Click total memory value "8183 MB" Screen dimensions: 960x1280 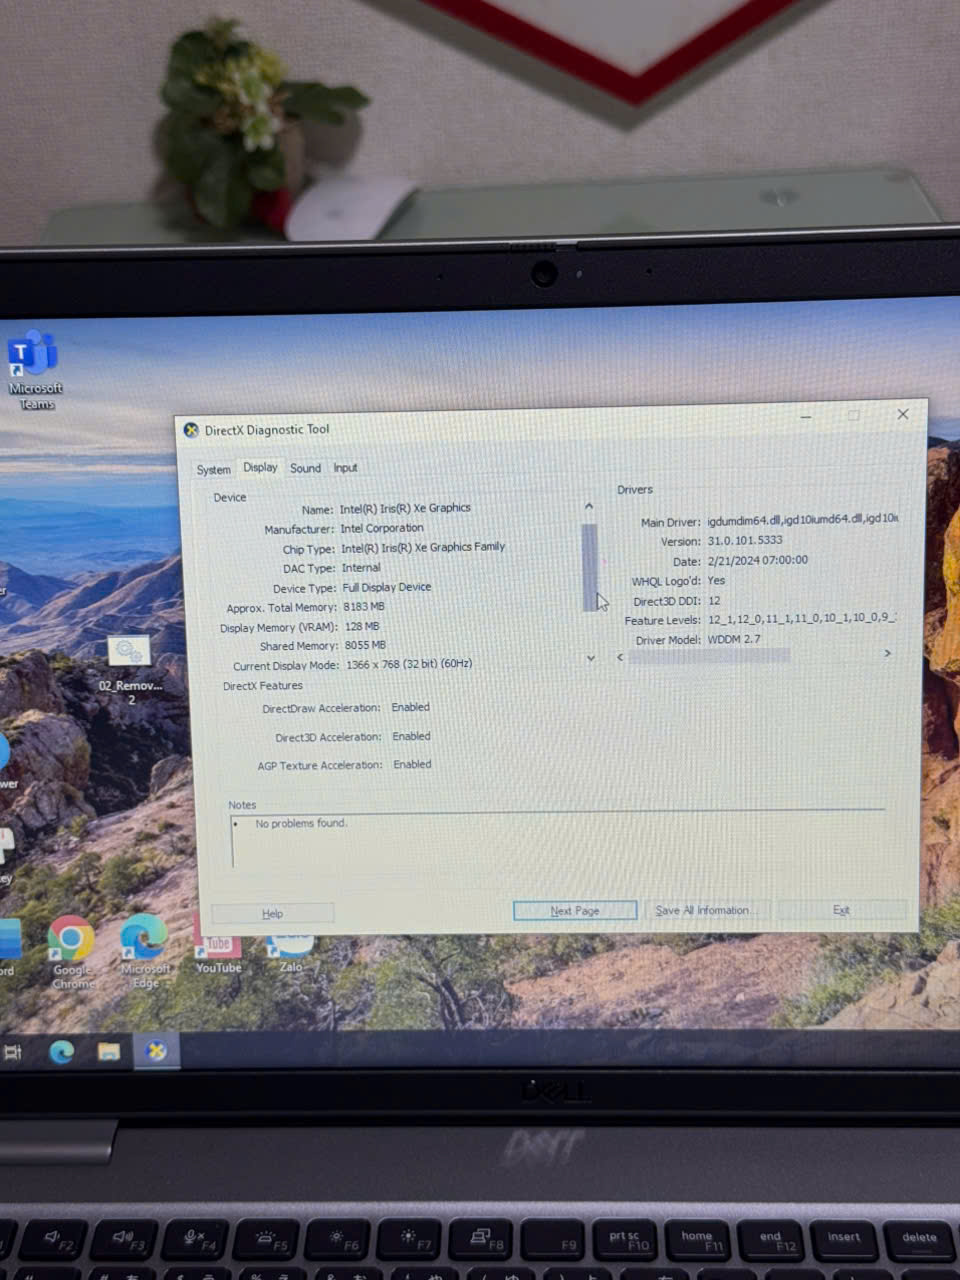pyautogui.click(x=364, y=607)
